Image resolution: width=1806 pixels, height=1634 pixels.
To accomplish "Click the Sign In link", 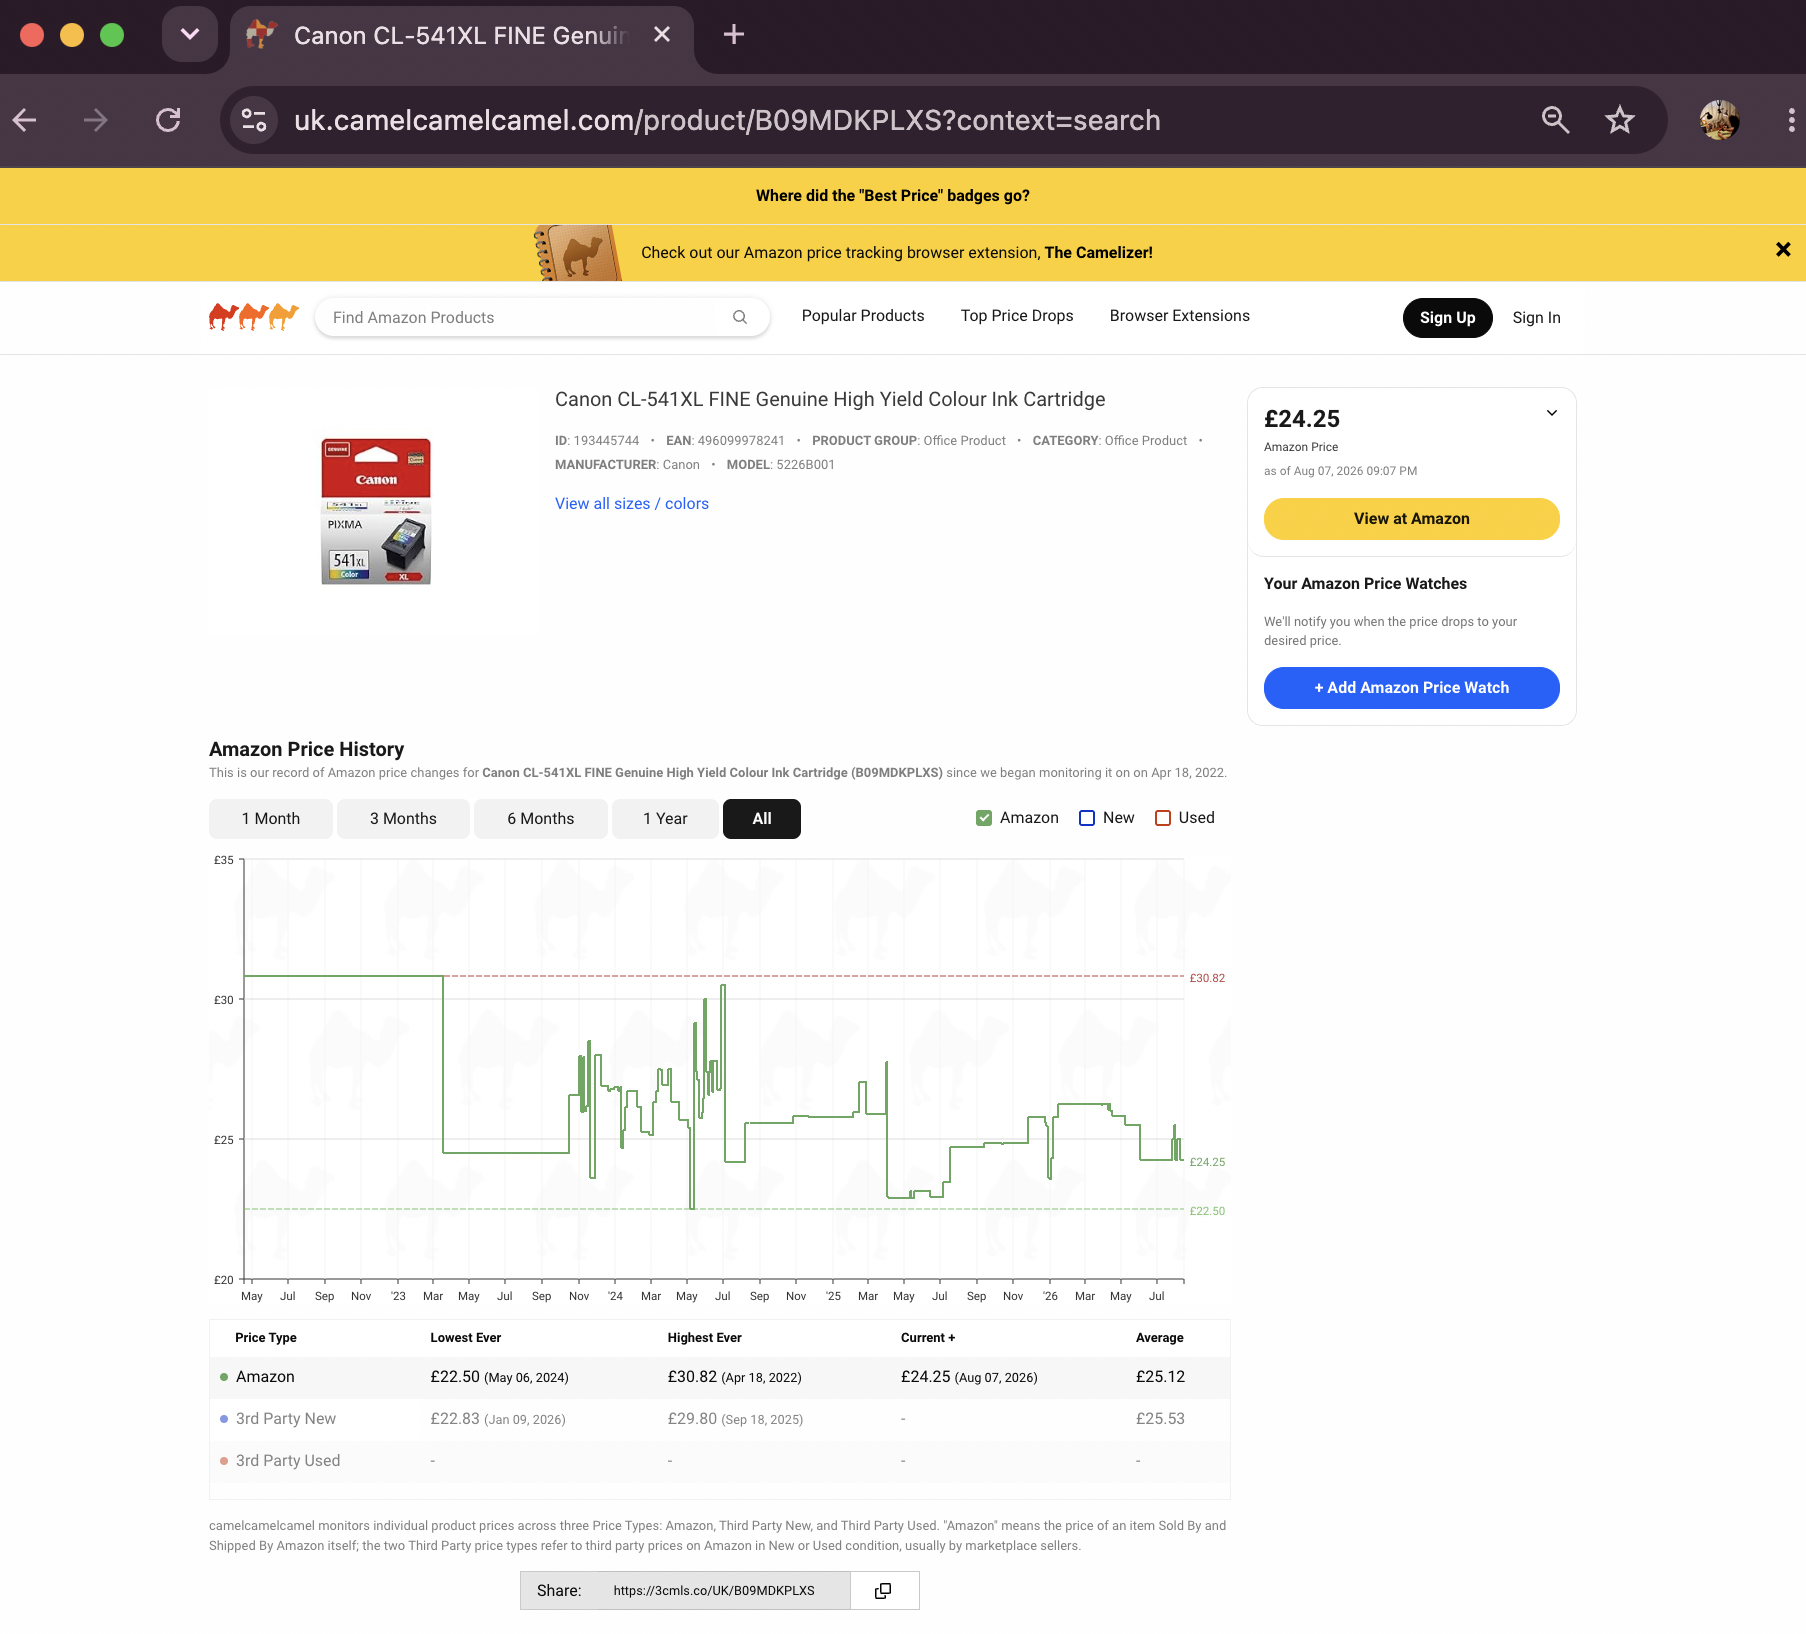I will 1536,318.
